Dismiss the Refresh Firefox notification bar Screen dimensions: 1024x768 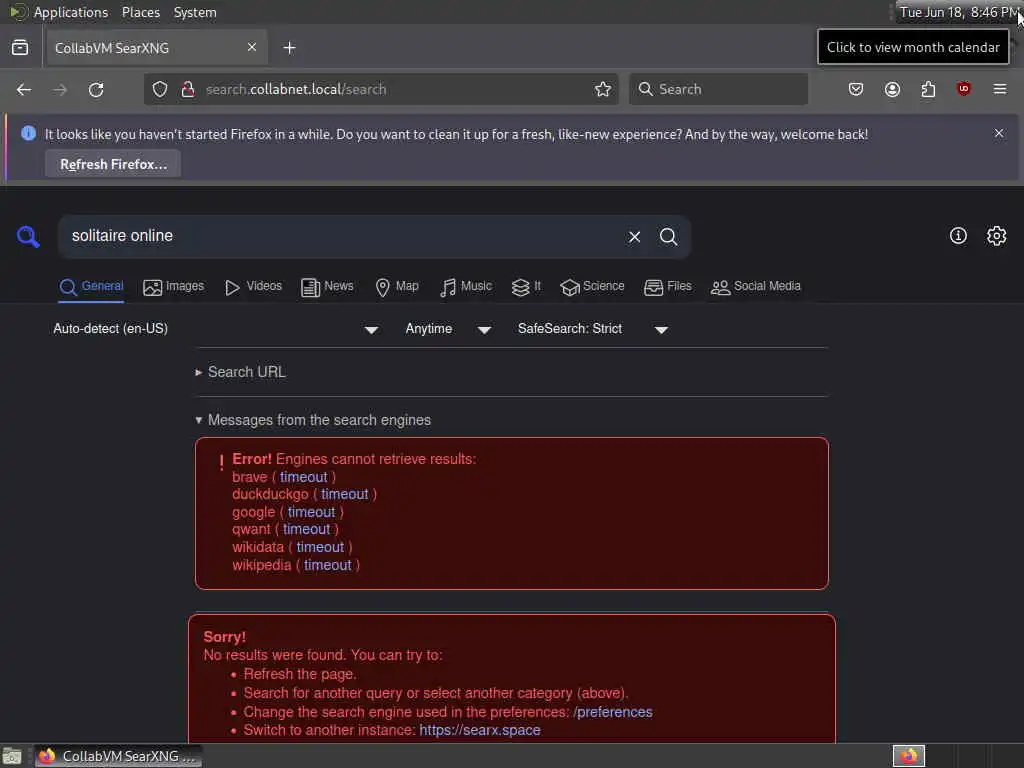pyautogui.click(x=999, y=133)
